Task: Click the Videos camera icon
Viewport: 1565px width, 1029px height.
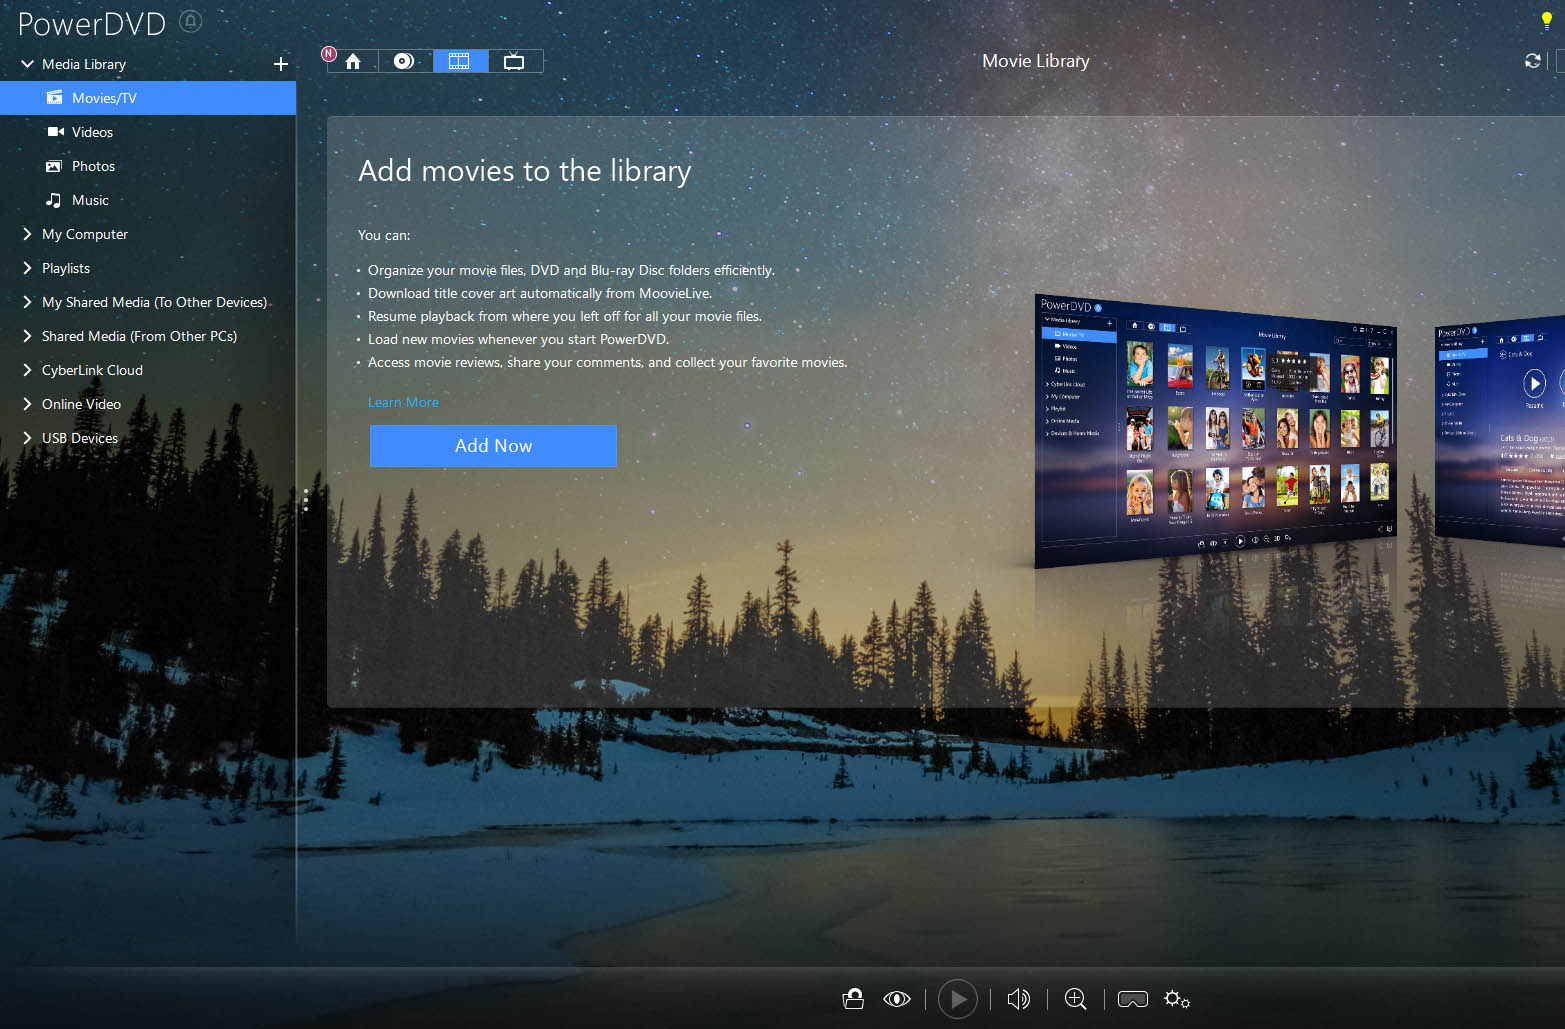Action: [x=55, y=132]
